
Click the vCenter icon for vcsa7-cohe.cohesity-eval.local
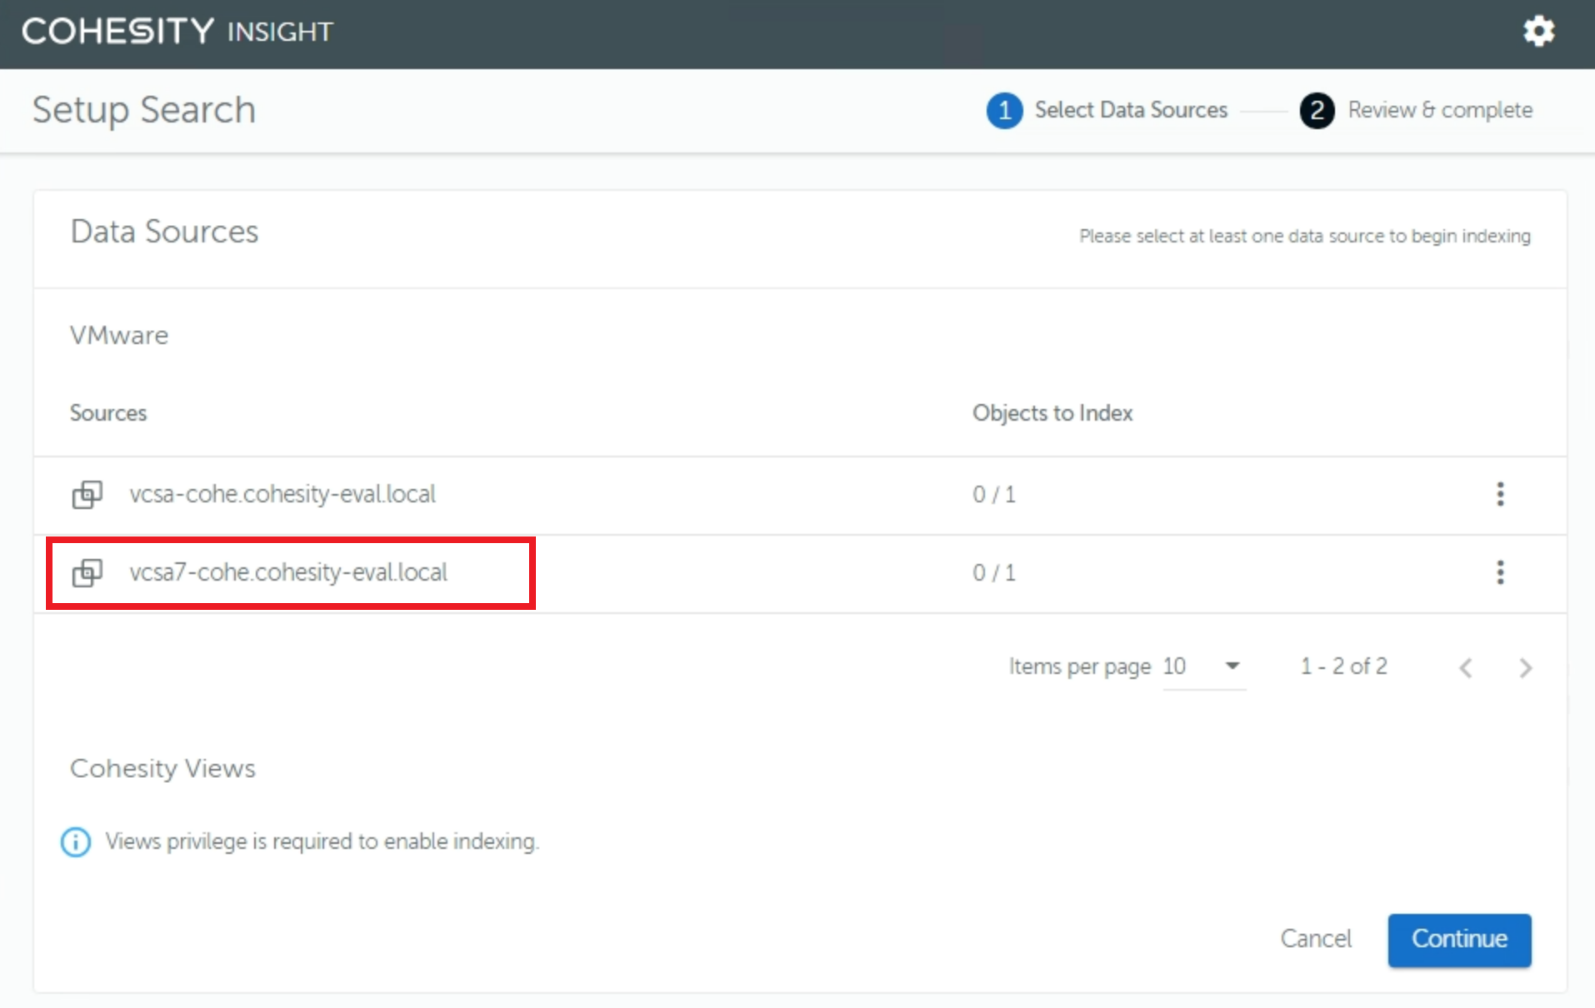[x=87, y=573]
